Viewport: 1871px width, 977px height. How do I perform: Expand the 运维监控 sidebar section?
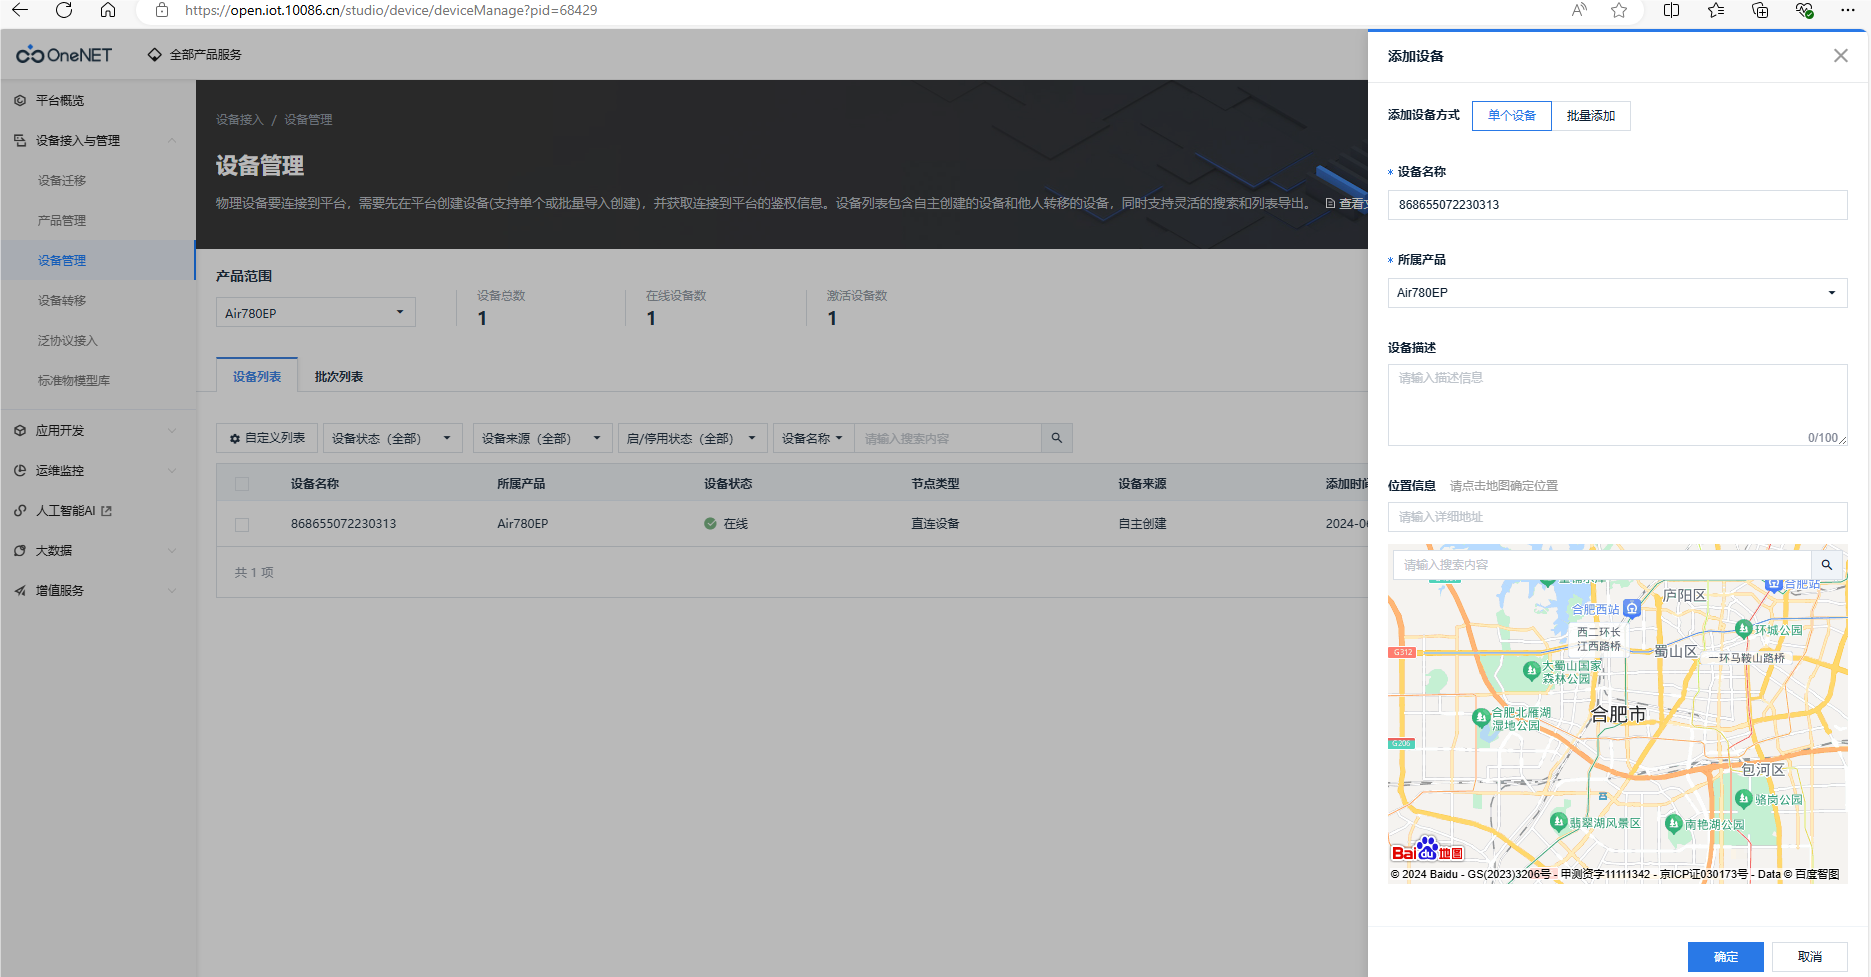point(98,471)
